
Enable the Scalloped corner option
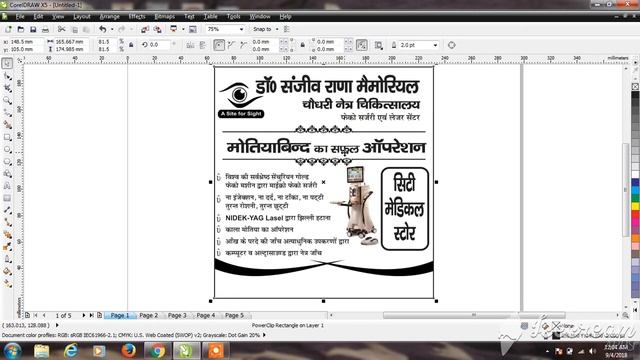coord(231,45)
